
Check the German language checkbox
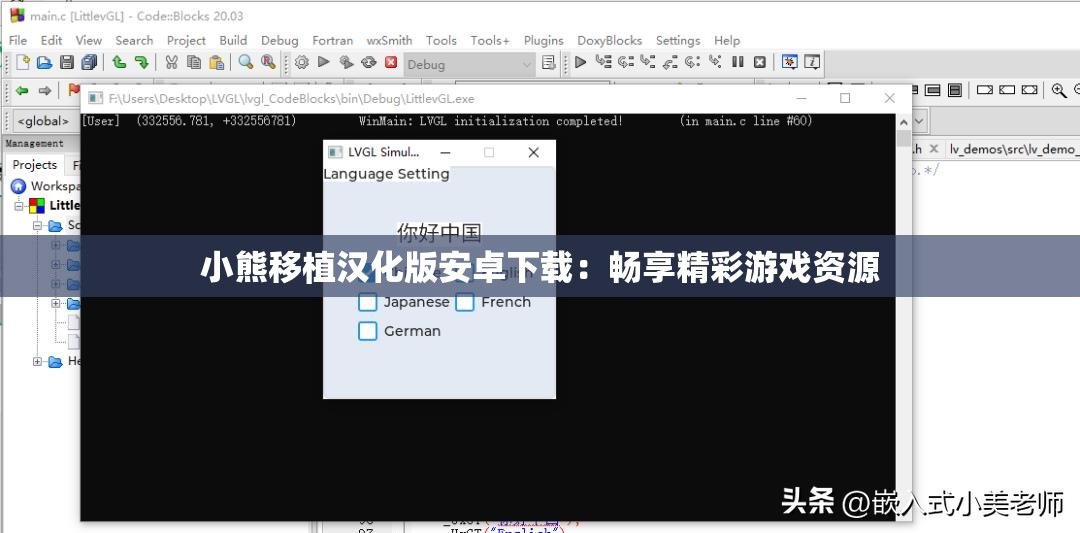click(368, 331)
